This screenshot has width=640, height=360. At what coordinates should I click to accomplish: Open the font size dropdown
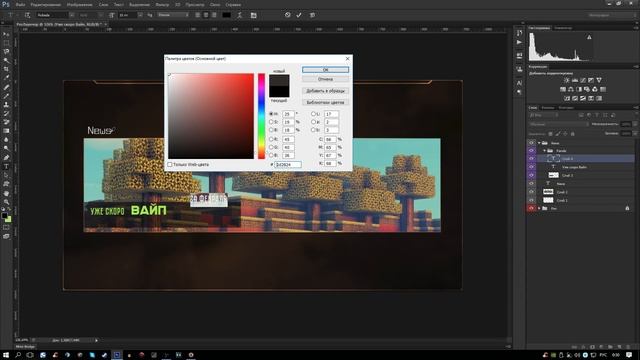coord(140,15)
